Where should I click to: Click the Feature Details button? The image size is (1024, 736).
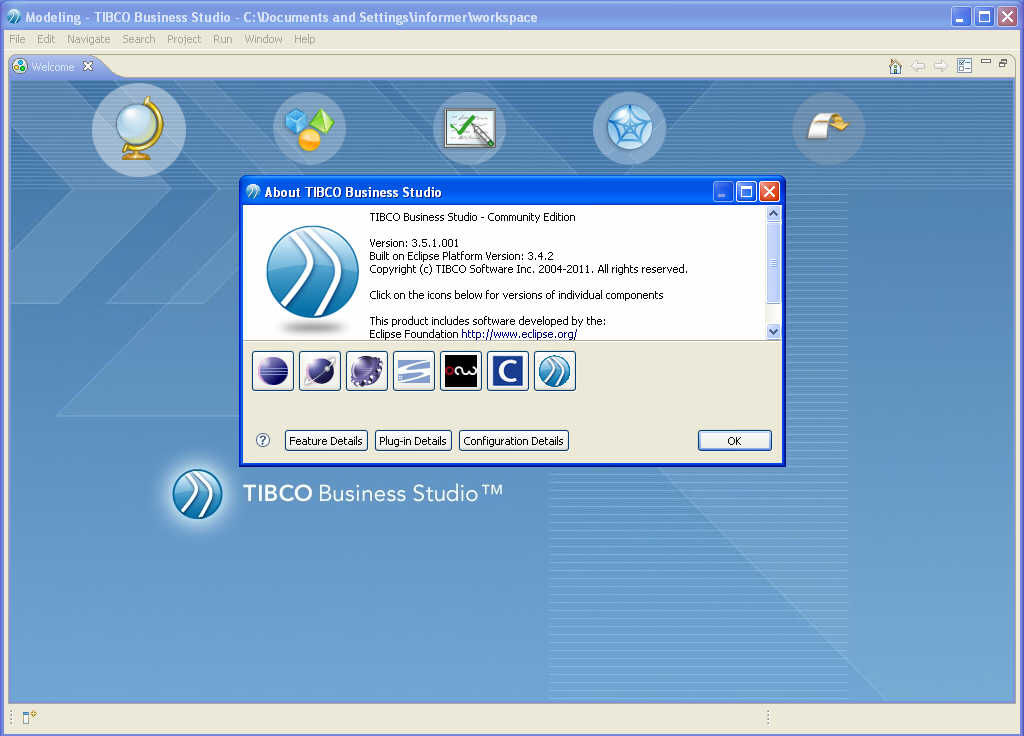[x=326, y=440]
